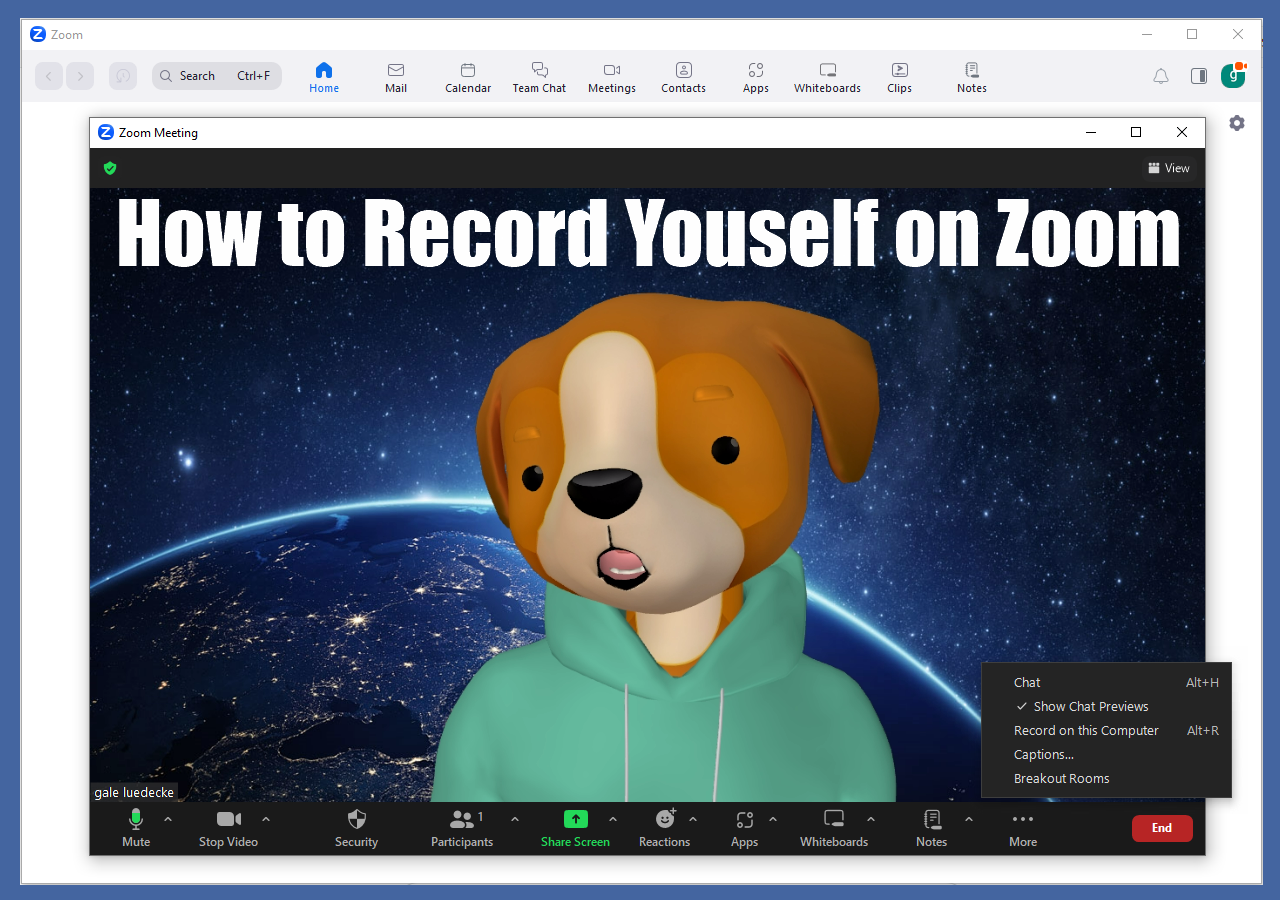This screenshot has width=1280, height=900.
Task: Stop your video
Action: pos(227,828)
